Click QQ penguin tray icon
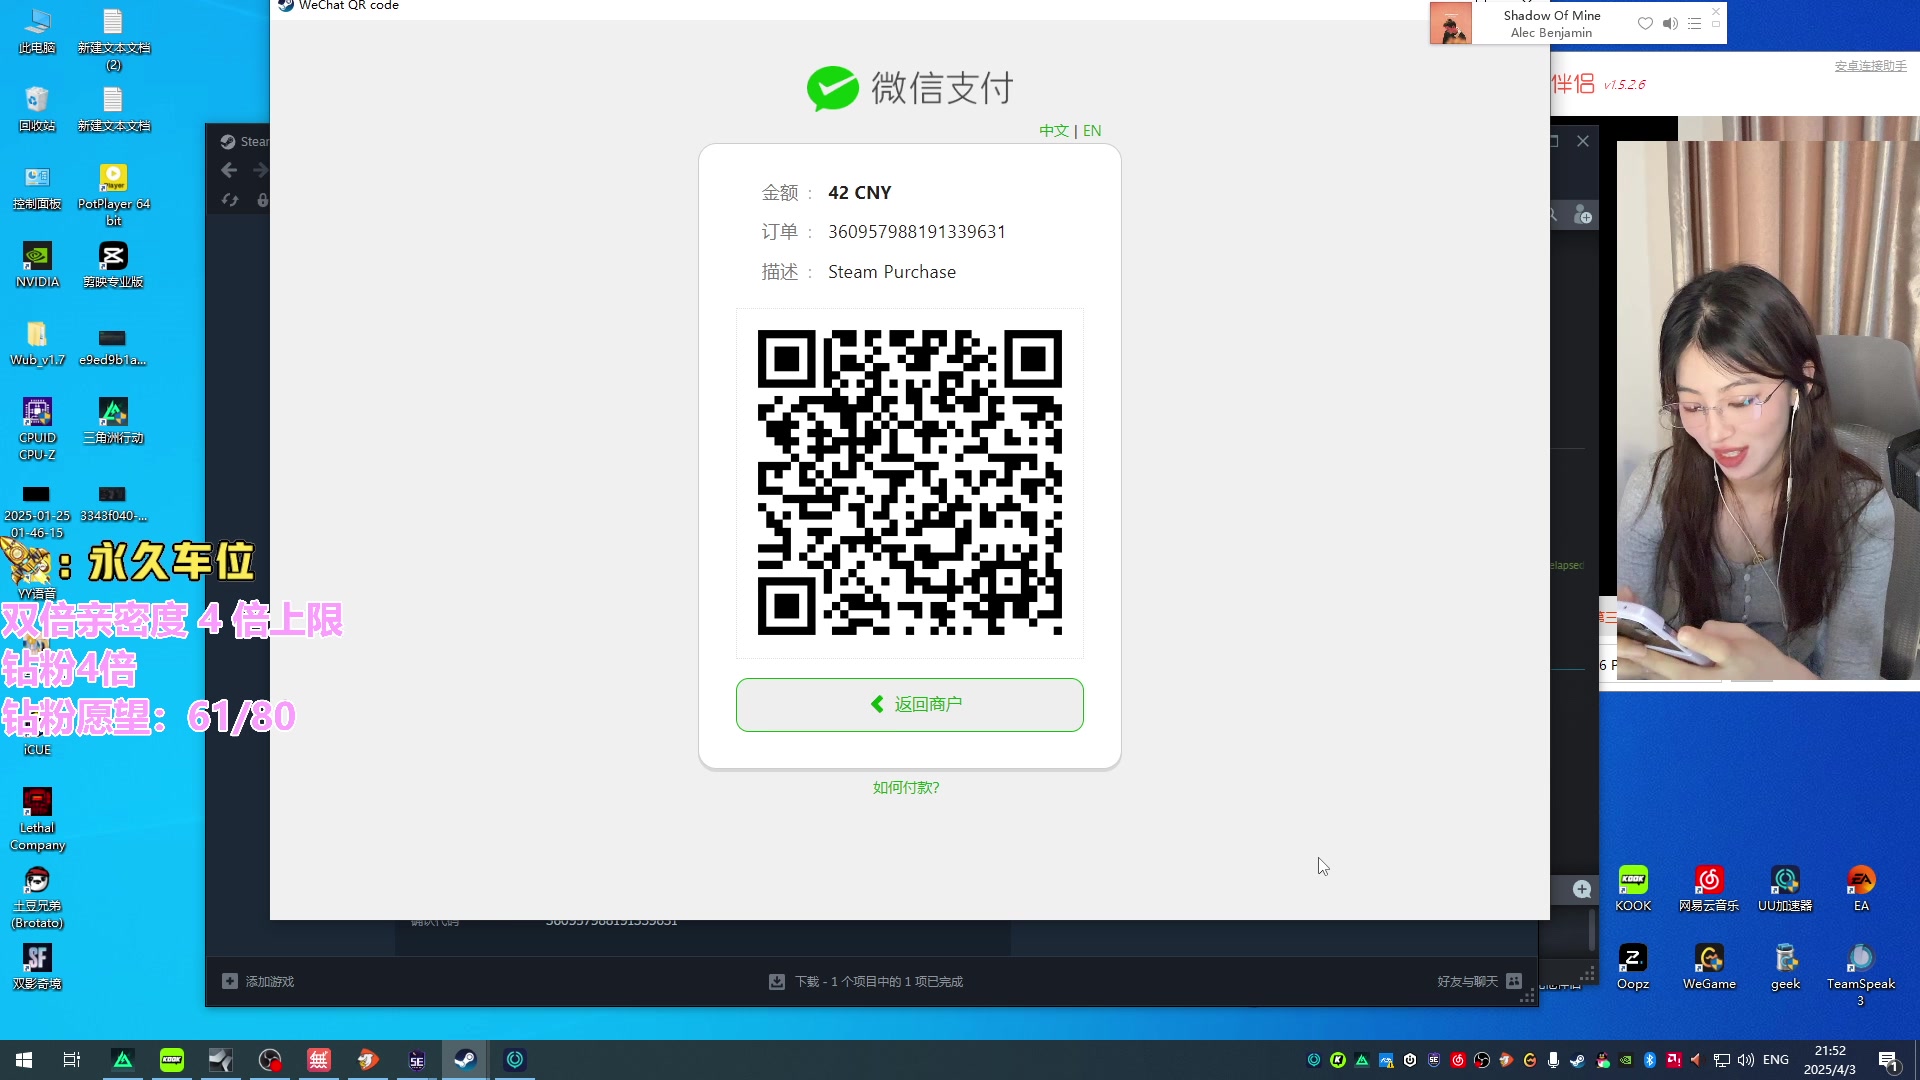 click(x=1603, y=1060)
